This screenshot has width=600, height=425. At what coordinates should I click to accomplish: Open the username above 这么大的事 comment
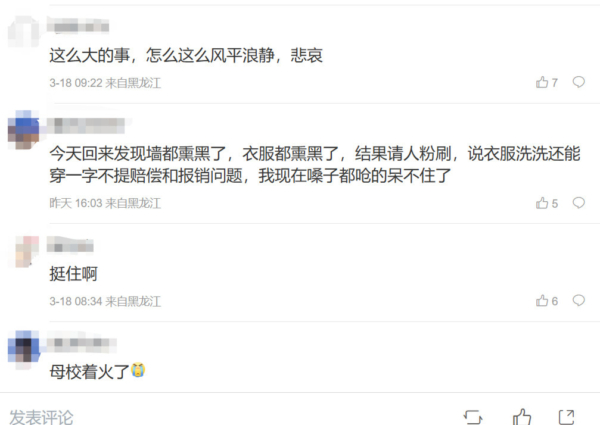pos(78,27)
